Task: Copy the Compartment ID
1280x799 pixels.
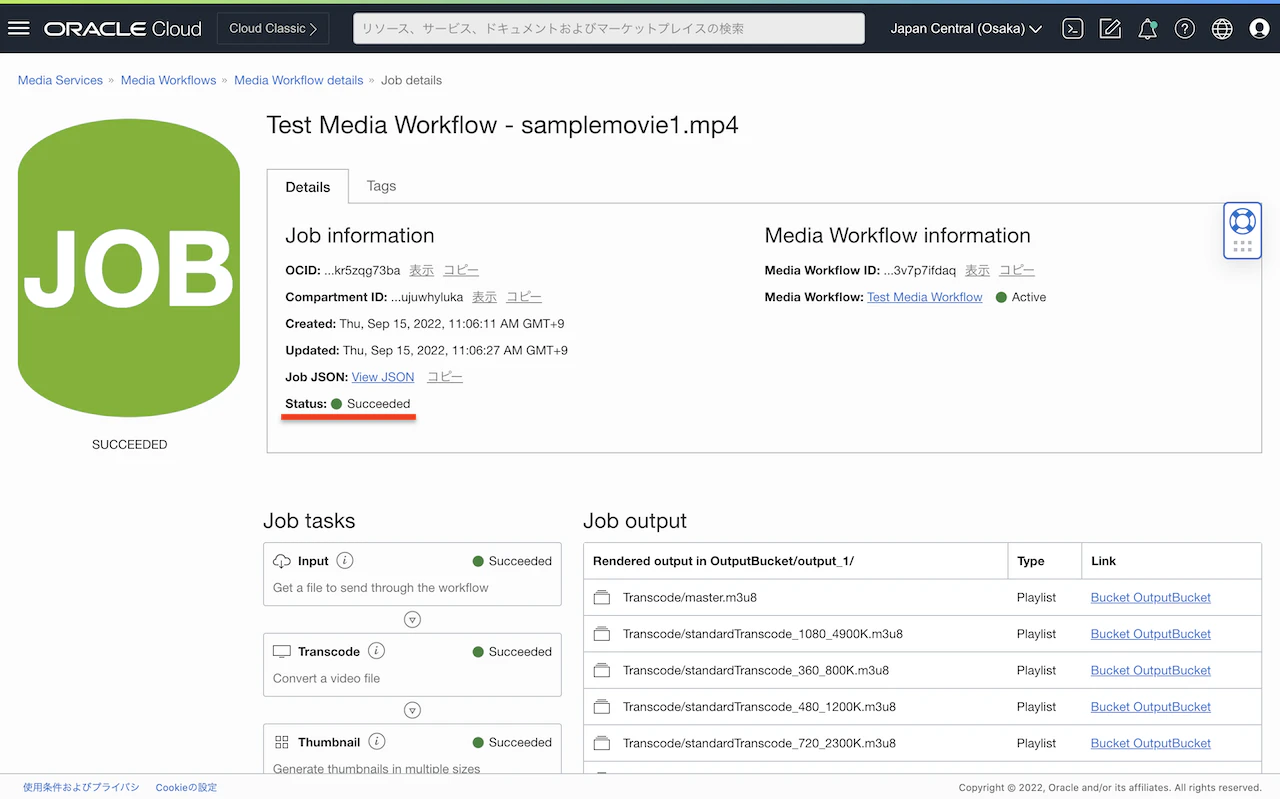Action: (x=524, y=297)
